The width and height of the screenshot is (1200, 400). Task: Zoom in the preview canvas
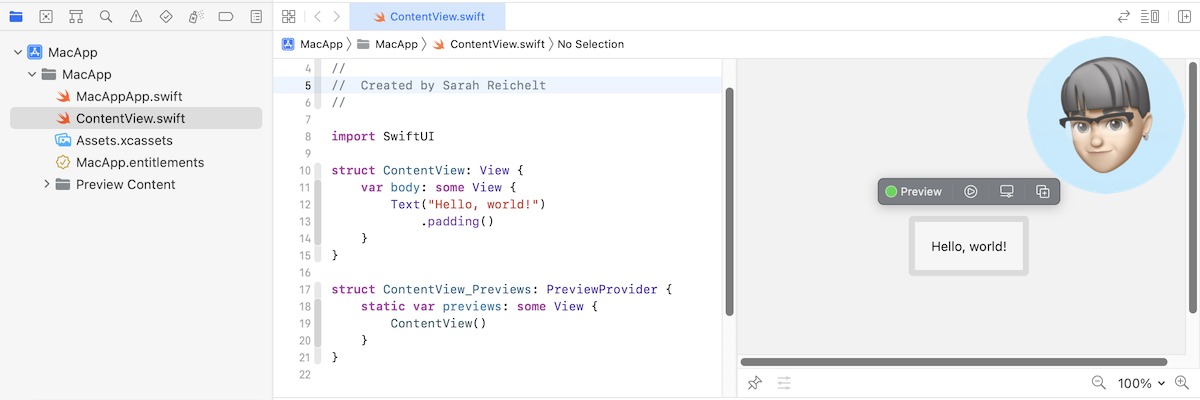1181,383
